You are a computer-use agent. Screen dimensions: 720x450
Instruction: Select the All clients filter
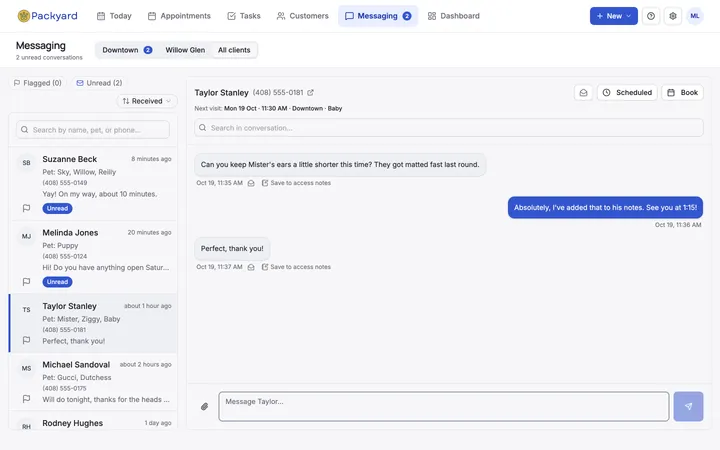[234, 50]
